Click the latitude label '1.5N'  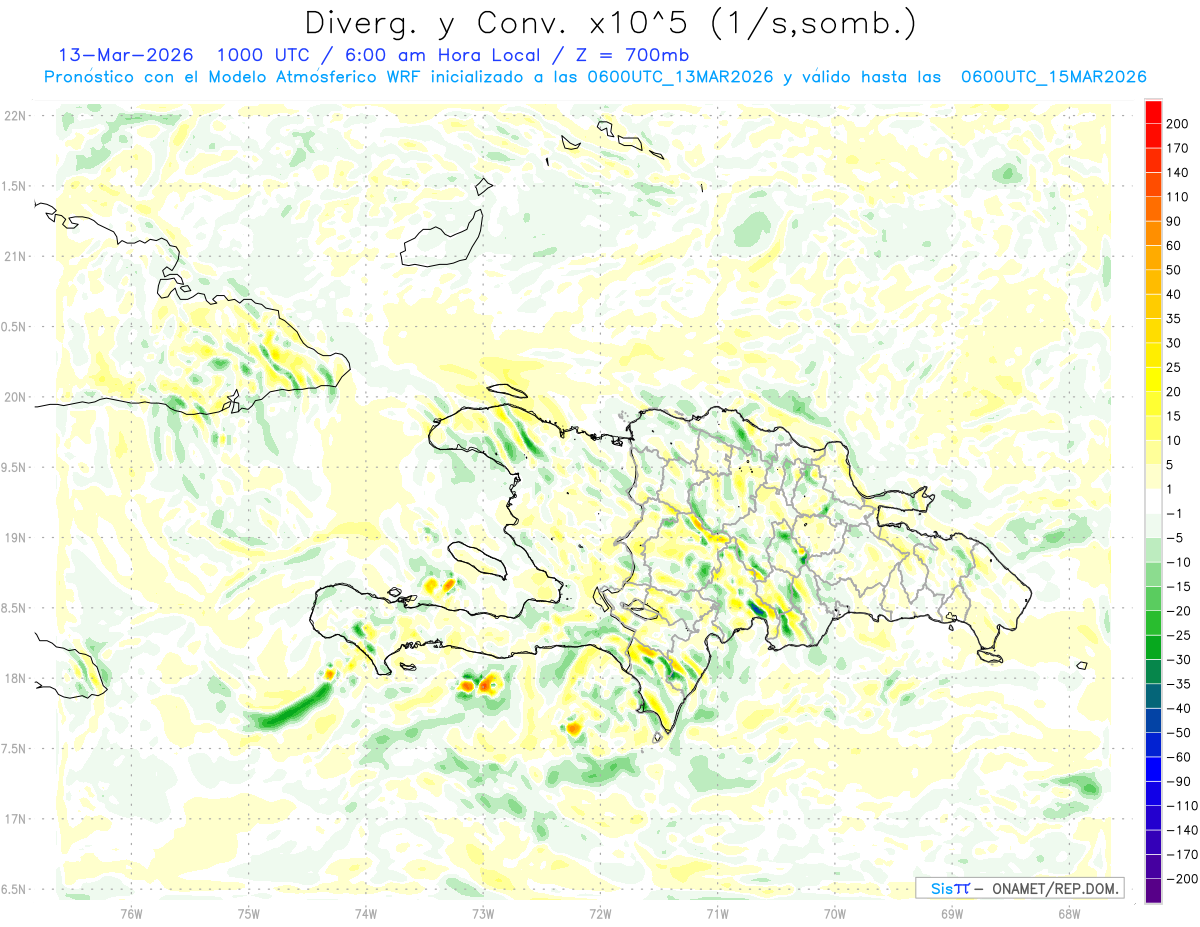coord(14,186)
